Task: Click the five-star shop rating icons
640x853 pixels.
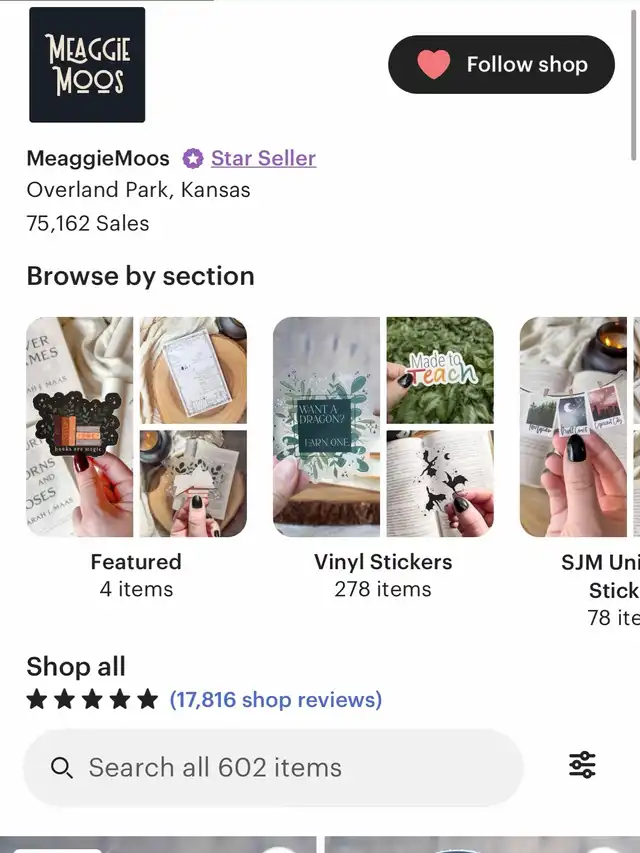Action: click(x=92, y=699)
